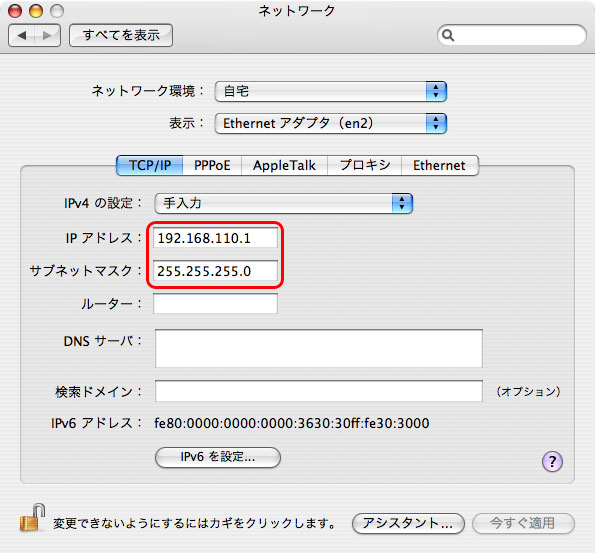
Task: Open the Ethernet tab
Action: pos(439,165)
